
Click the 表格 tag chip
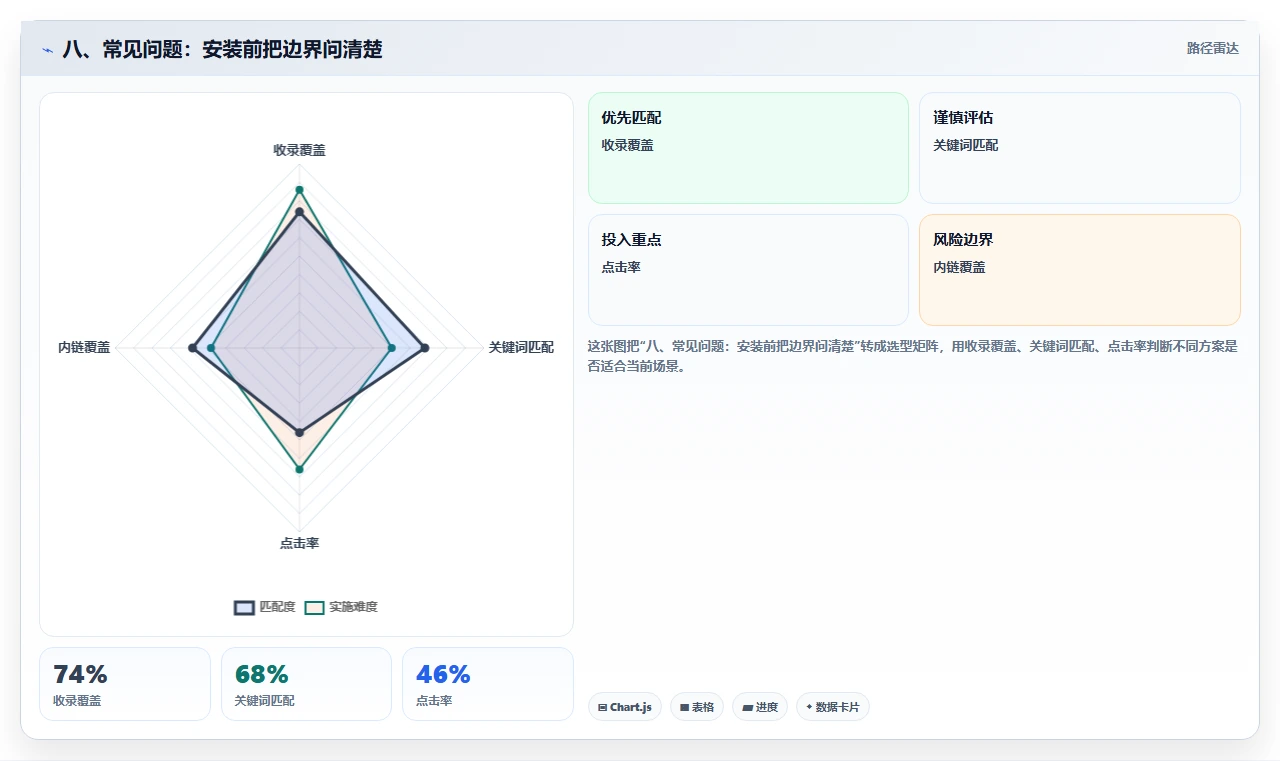[697, 707]
